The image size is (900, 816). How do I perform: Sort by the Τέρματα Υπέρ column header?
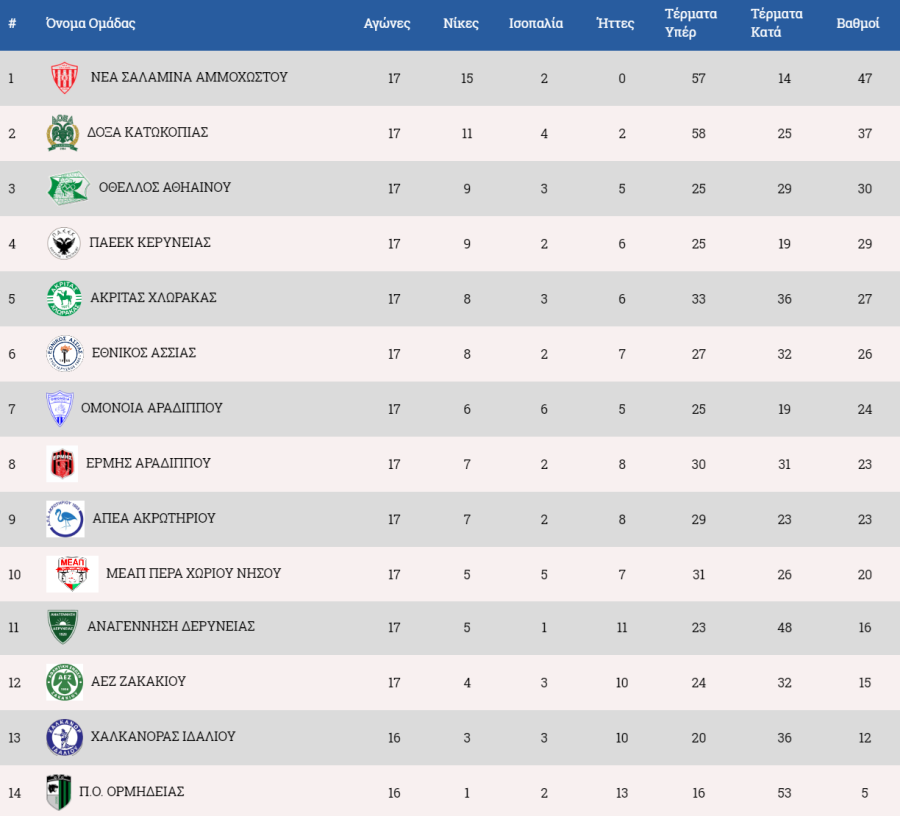tap(690, 23)
